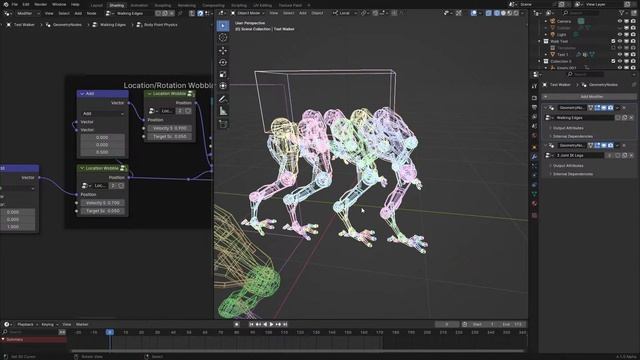Open the Window menu

[59, 4]
